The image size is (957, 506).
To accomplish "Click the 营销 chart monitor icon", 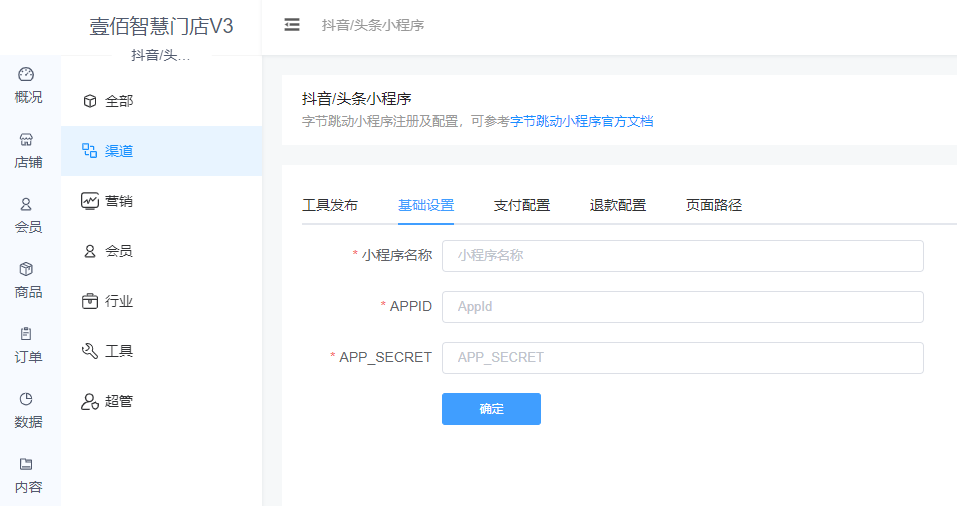I will coord(90,201).
